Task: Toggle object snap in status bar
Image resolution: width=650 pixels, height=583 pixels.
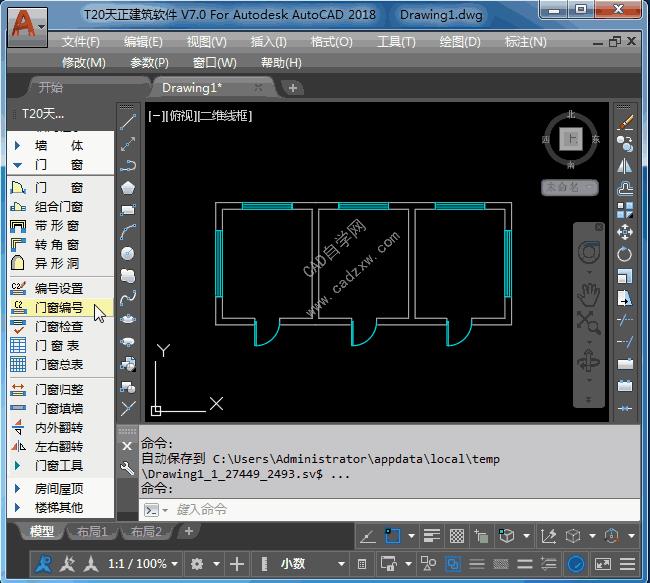Action: click(x=392, y=537)
